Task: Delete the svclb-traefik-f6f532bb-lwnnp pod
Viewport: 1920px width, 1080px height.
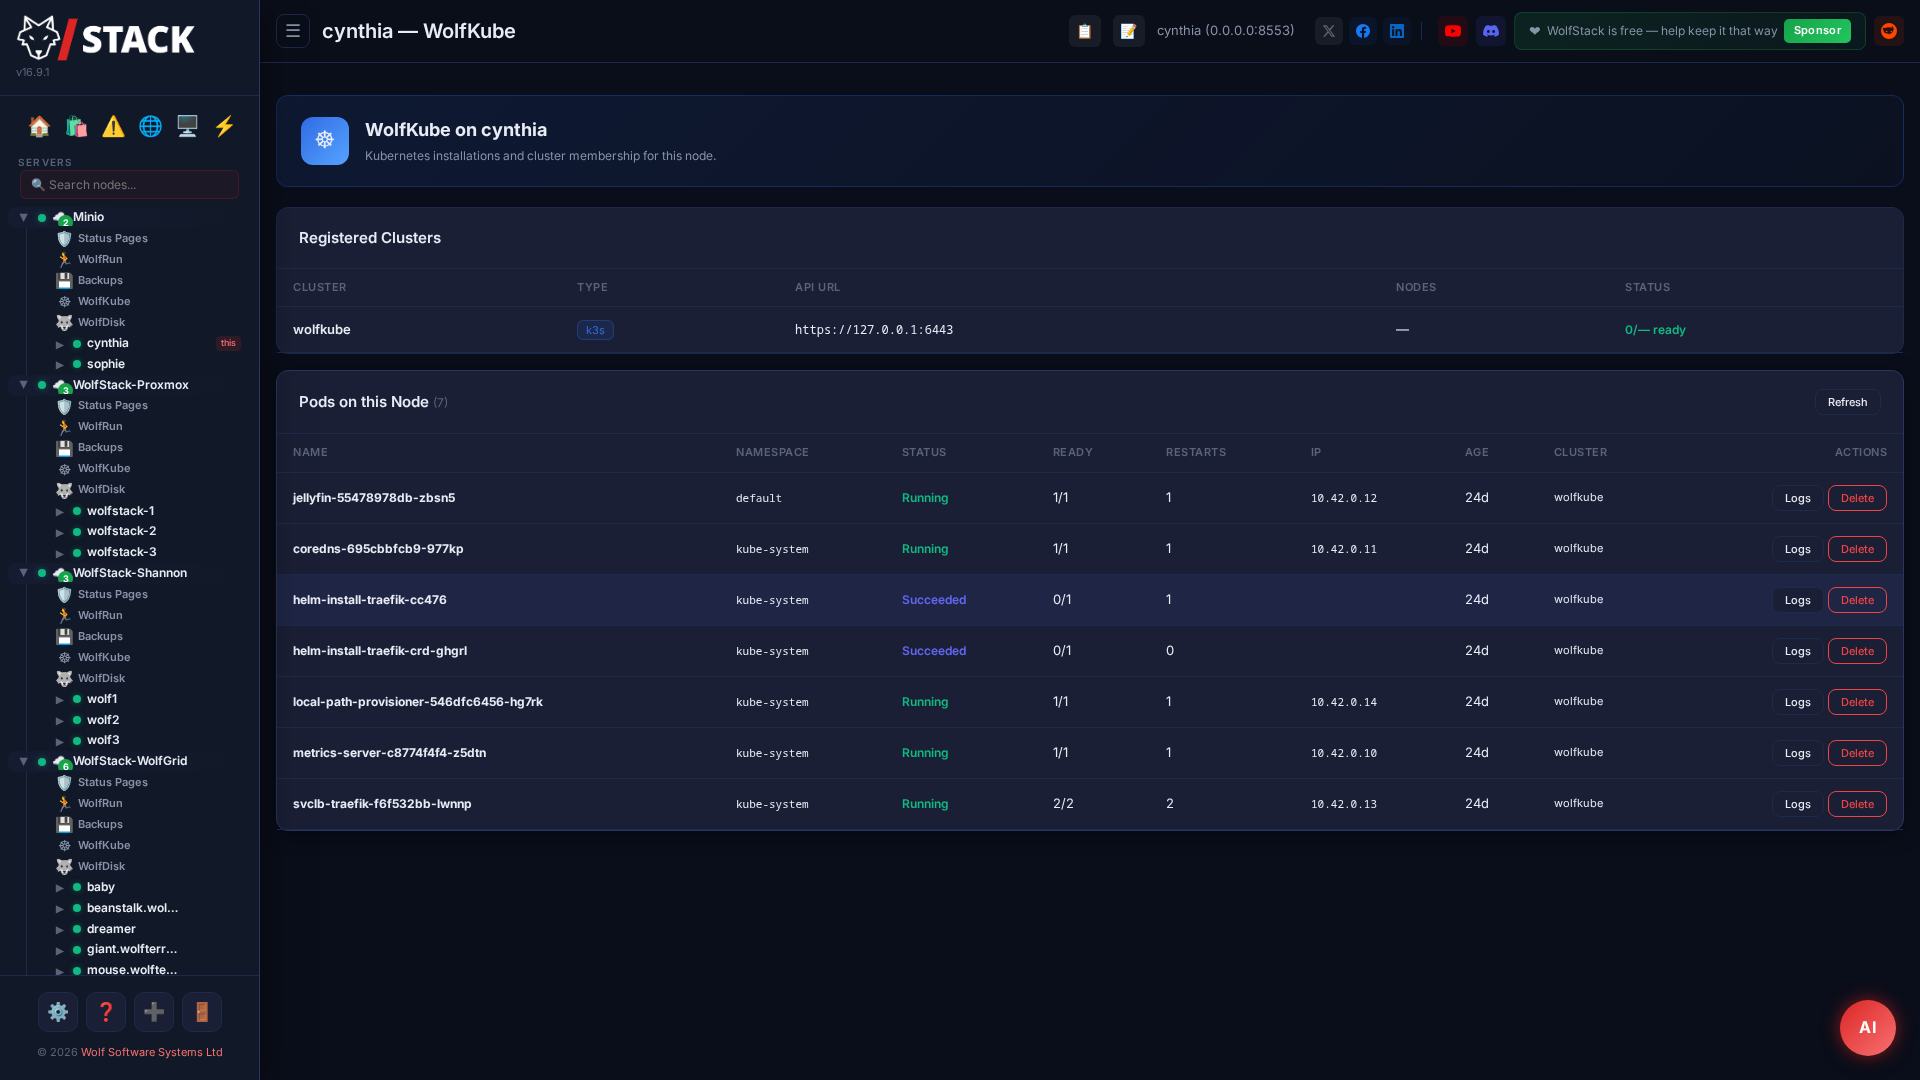Action: 1857,804
